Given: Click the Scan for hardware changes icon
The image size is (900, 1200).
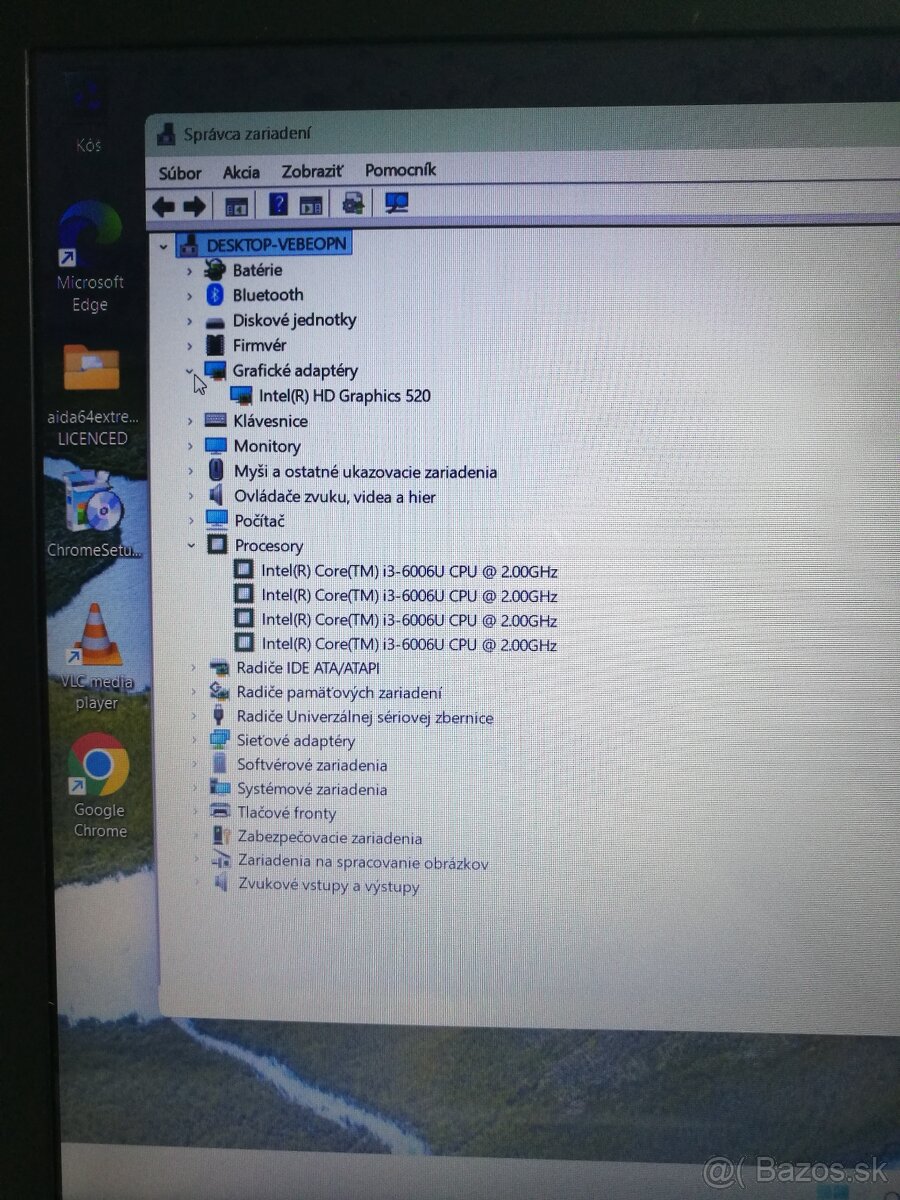Looking at the screenshot, I should click(x=396, y=204).
